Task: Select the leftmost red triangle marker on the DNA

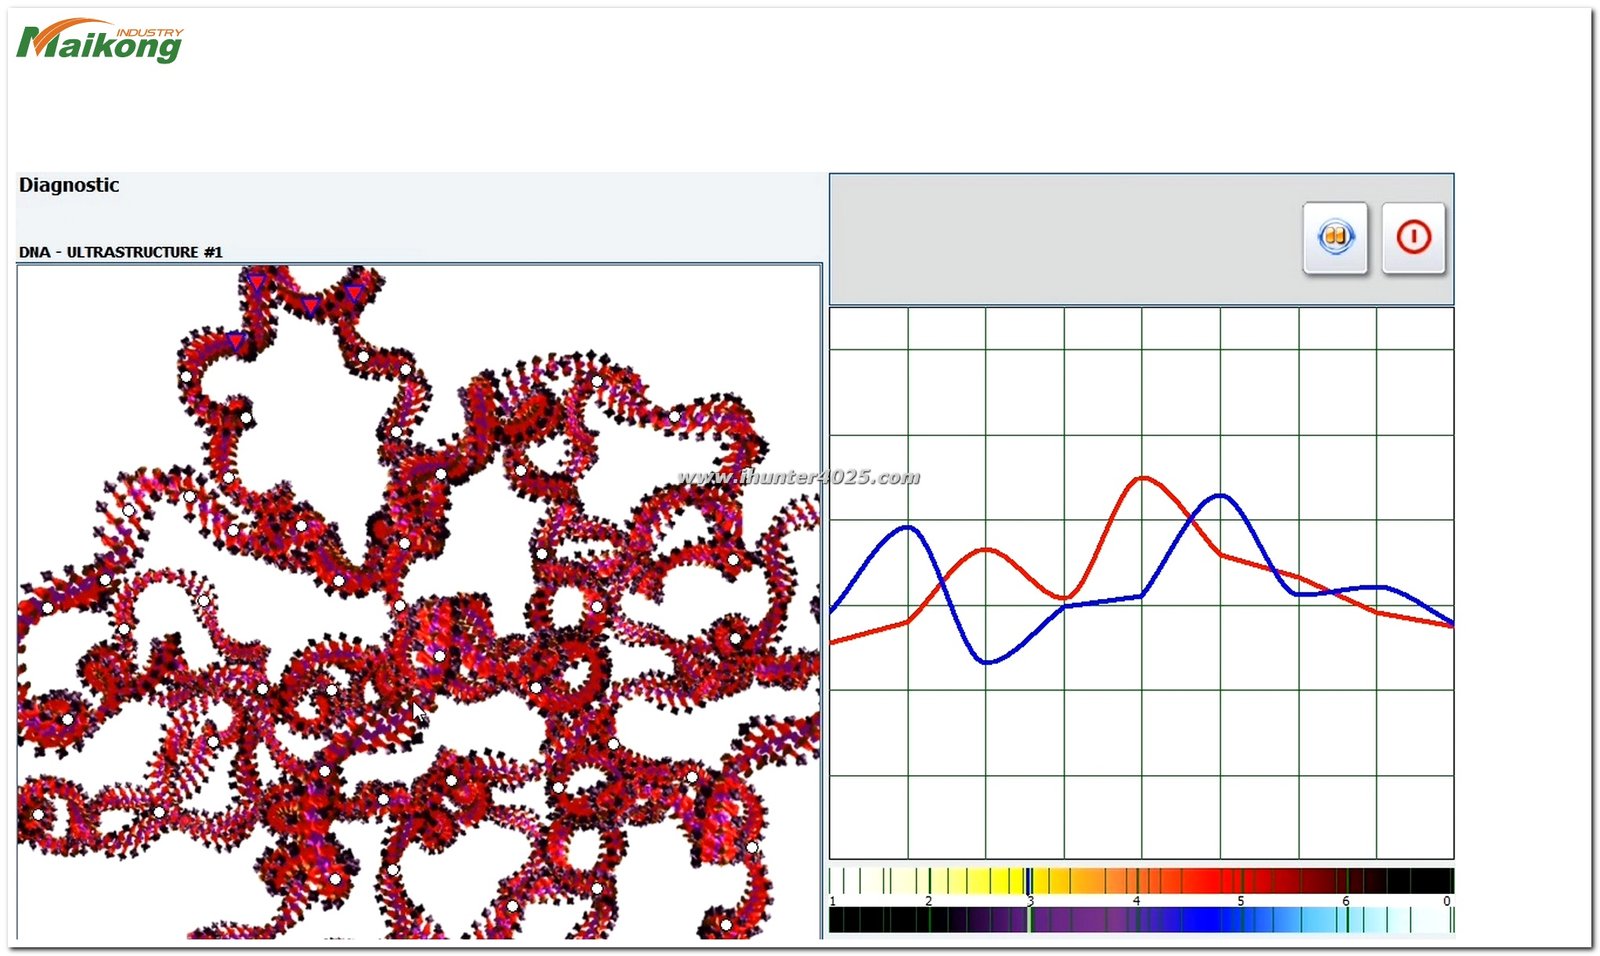Action: pos(235,341)
